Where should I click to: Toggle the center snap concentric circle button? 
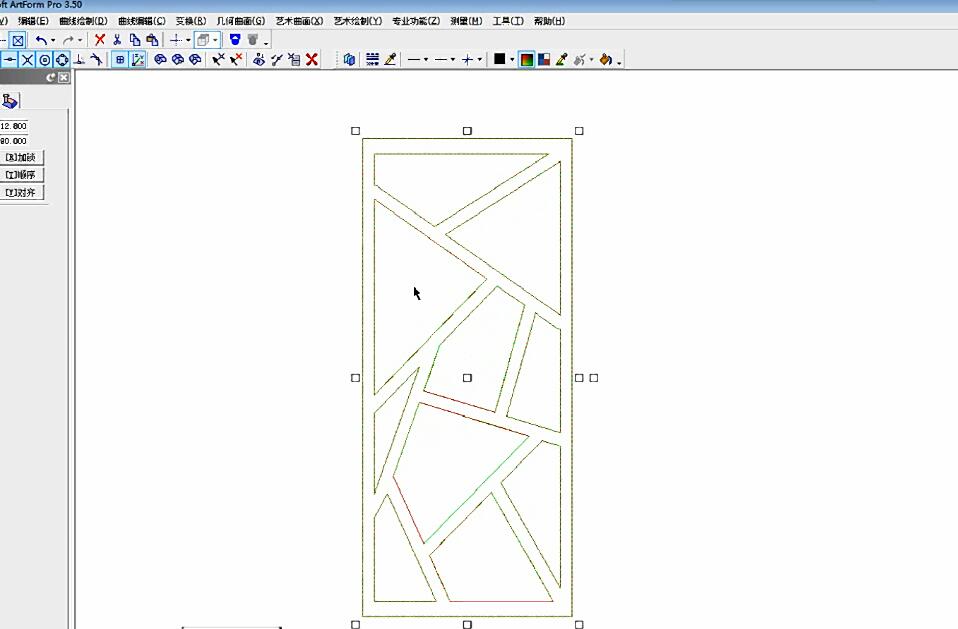[x=45, y=60]
